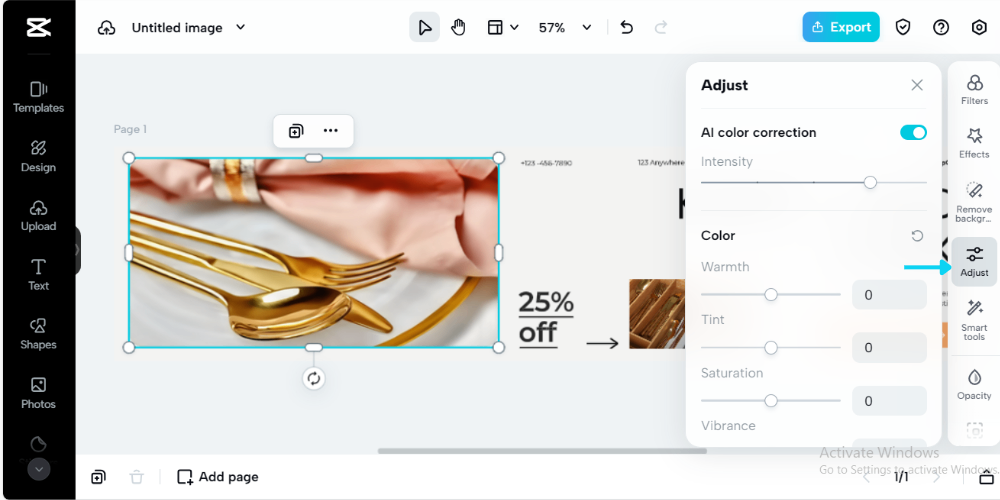Click the Tint value field
Screen dimensions: 1000x500
tap(889, 348)
